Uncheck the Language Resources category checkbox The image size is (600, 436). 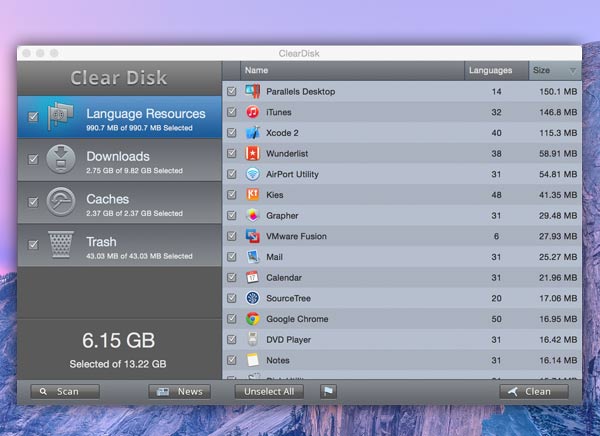[33, 116]
